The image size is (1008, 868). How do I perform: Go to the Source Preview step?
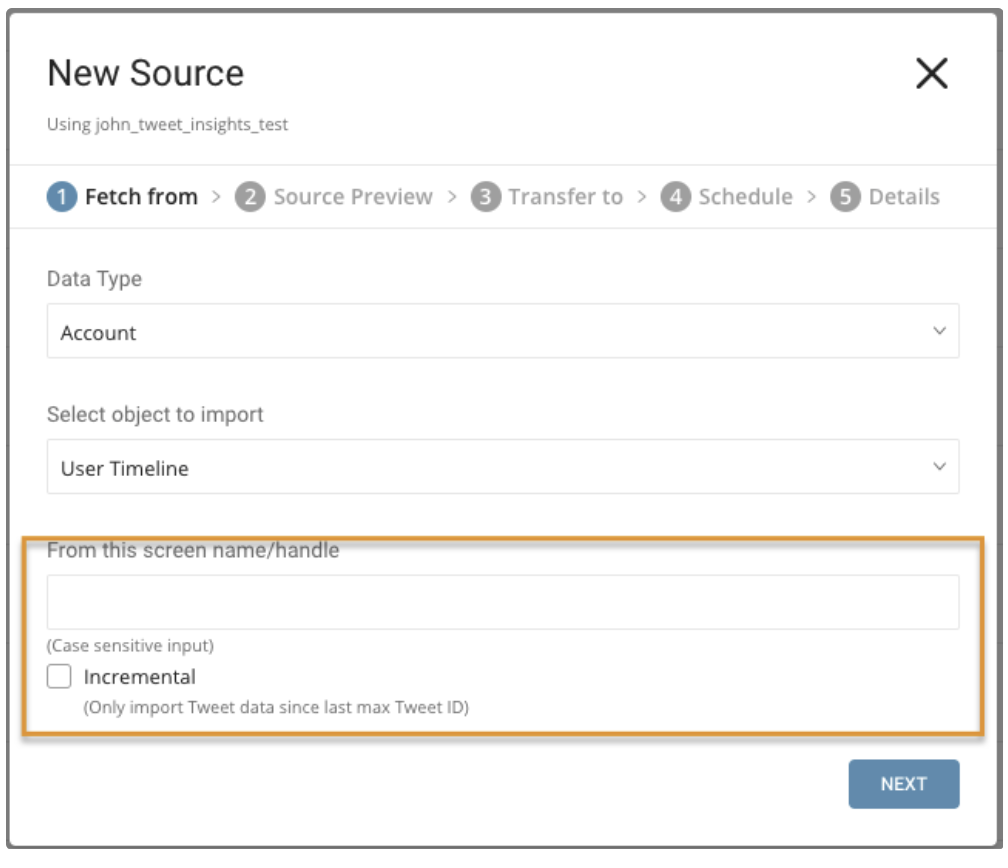353,197
